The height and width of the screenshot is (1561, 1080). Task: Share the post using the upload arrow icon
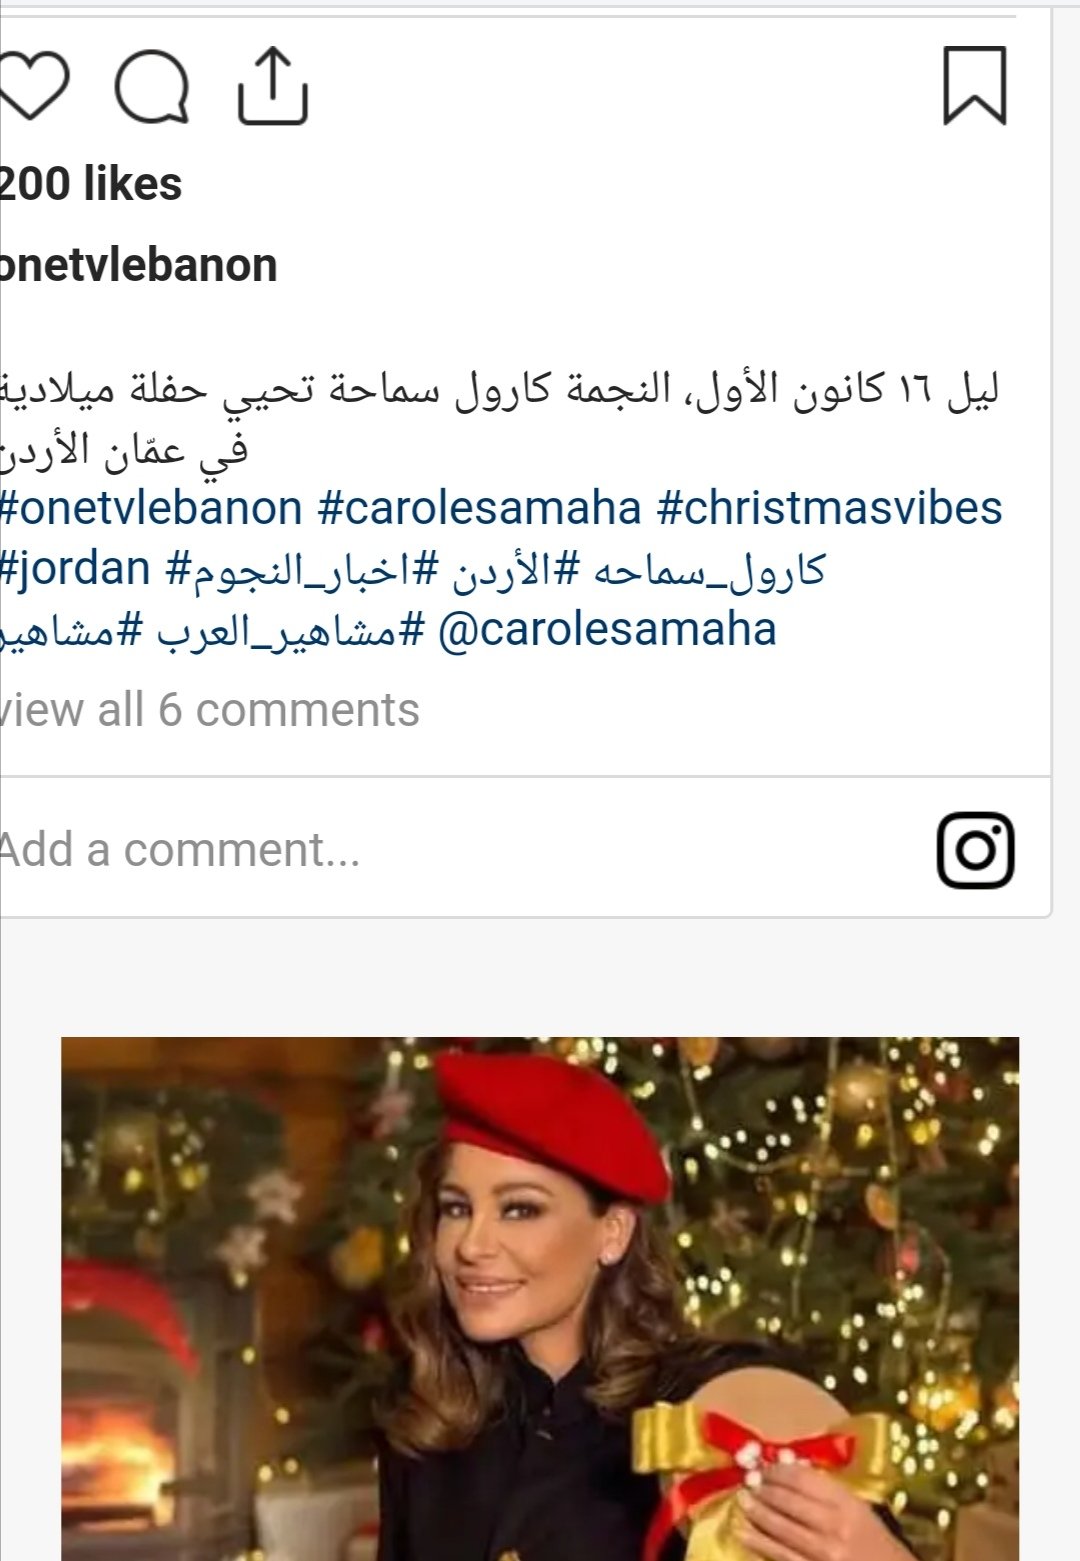coord(272,86)
